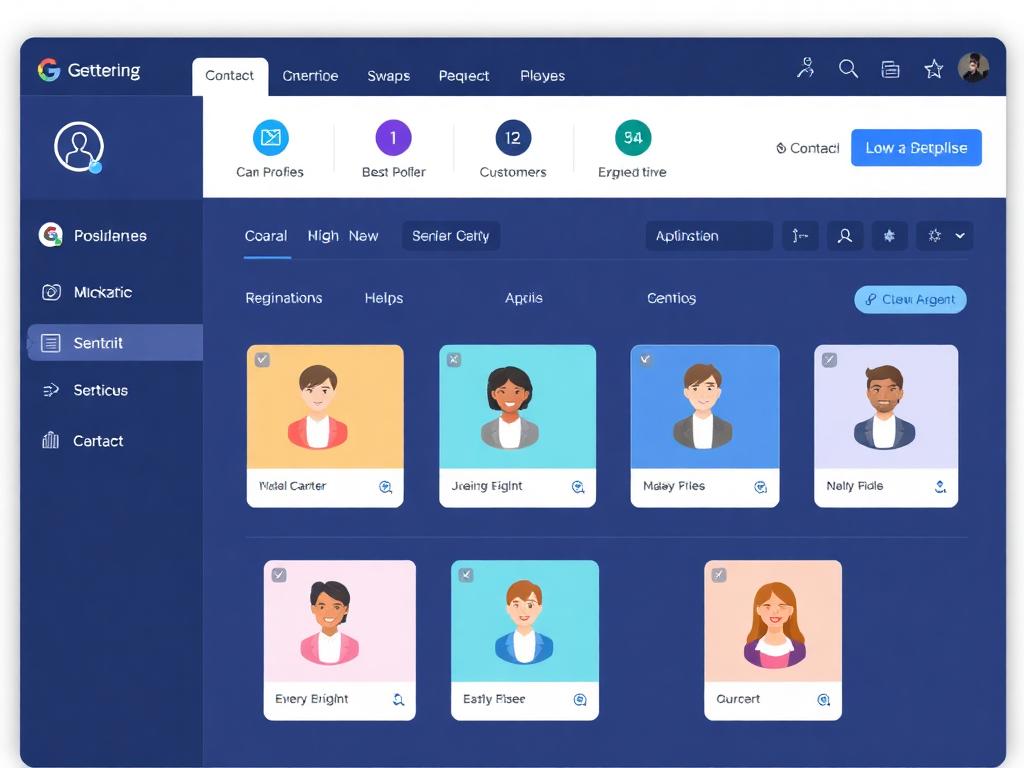Click chat icon on Malay Files card

pyautogui.click(x=760, y=487)
